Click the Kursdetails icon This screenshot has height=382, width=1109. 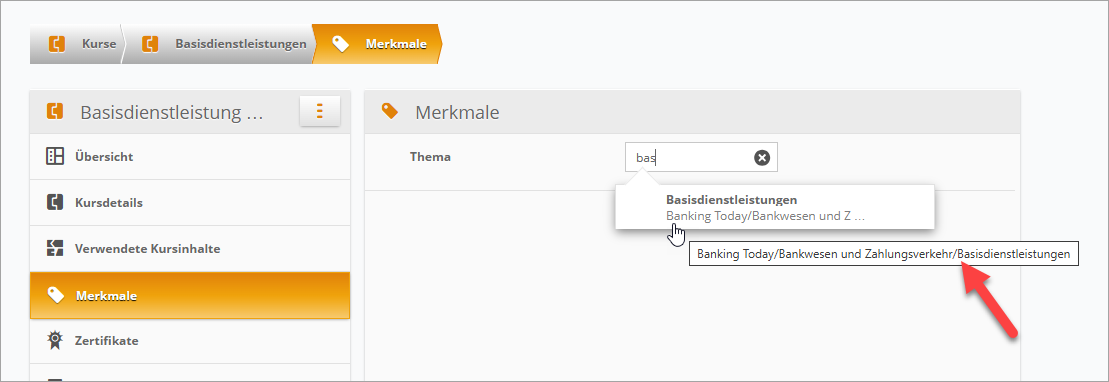pos(54,203)
